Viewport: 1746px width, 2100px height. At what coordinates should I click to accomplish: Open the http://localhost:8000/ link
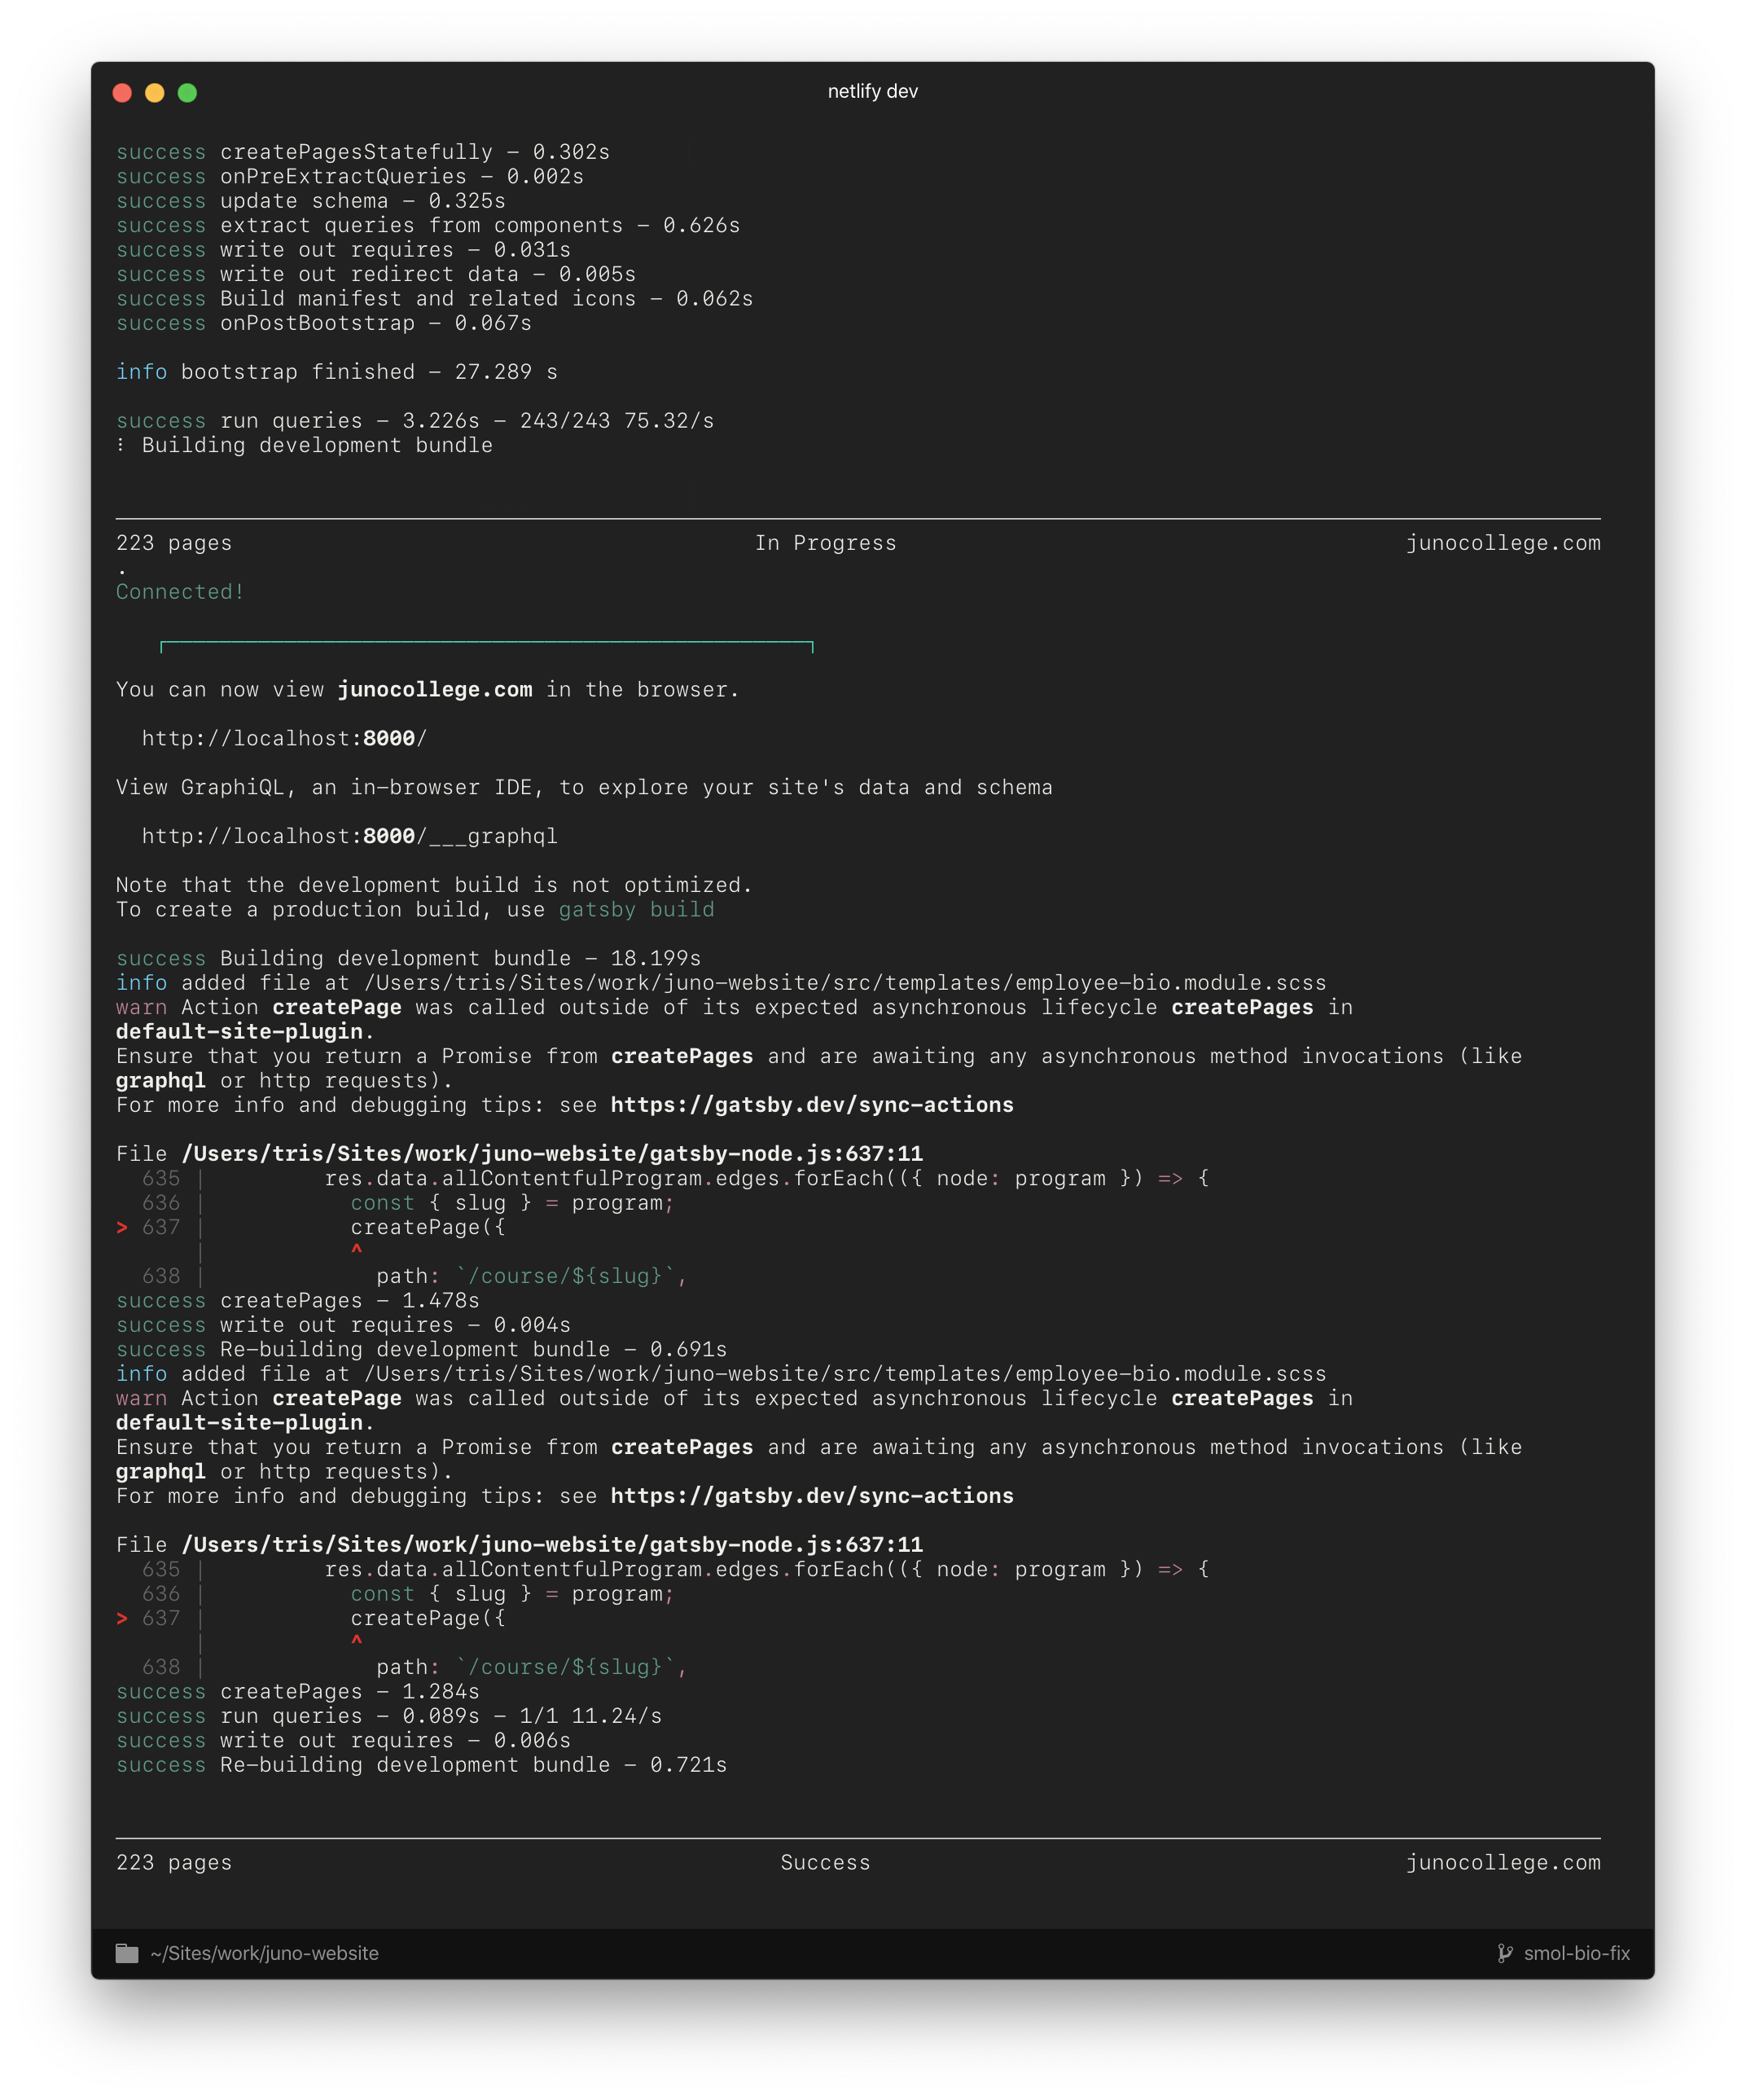(284, 738)
